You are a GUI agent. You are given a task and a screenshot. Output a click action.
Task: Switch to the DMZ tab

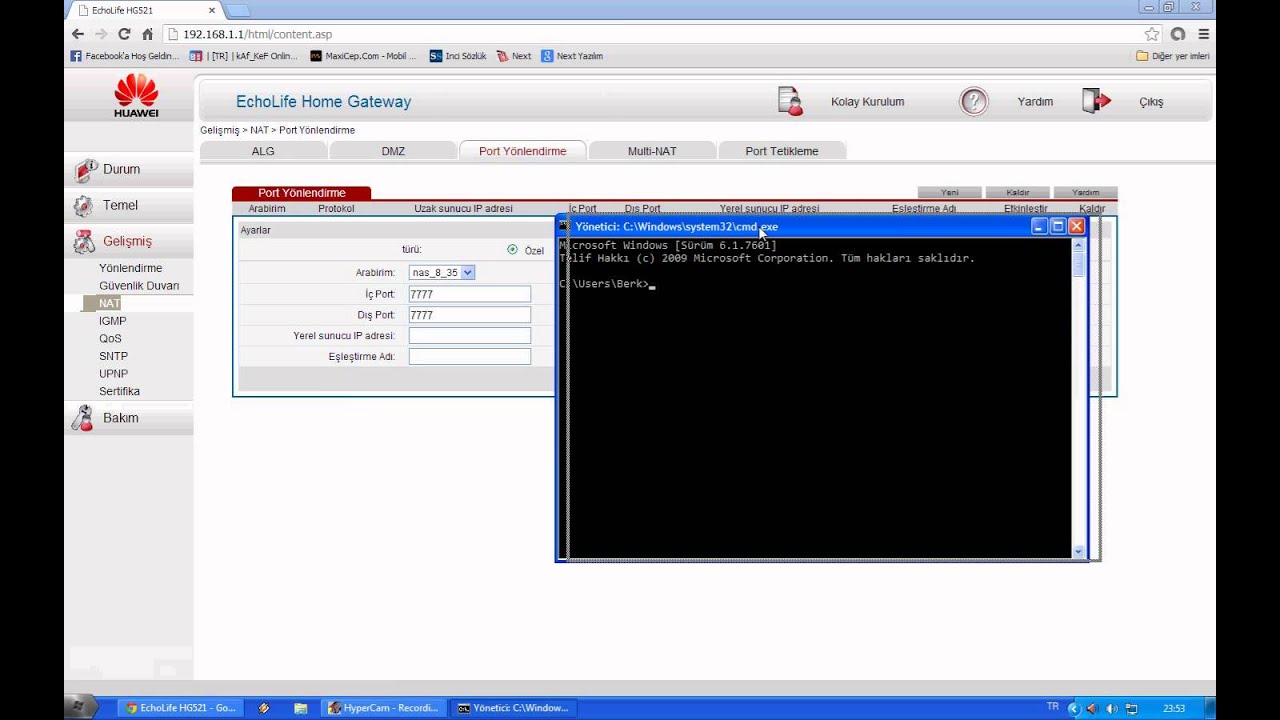pos(393,151)
